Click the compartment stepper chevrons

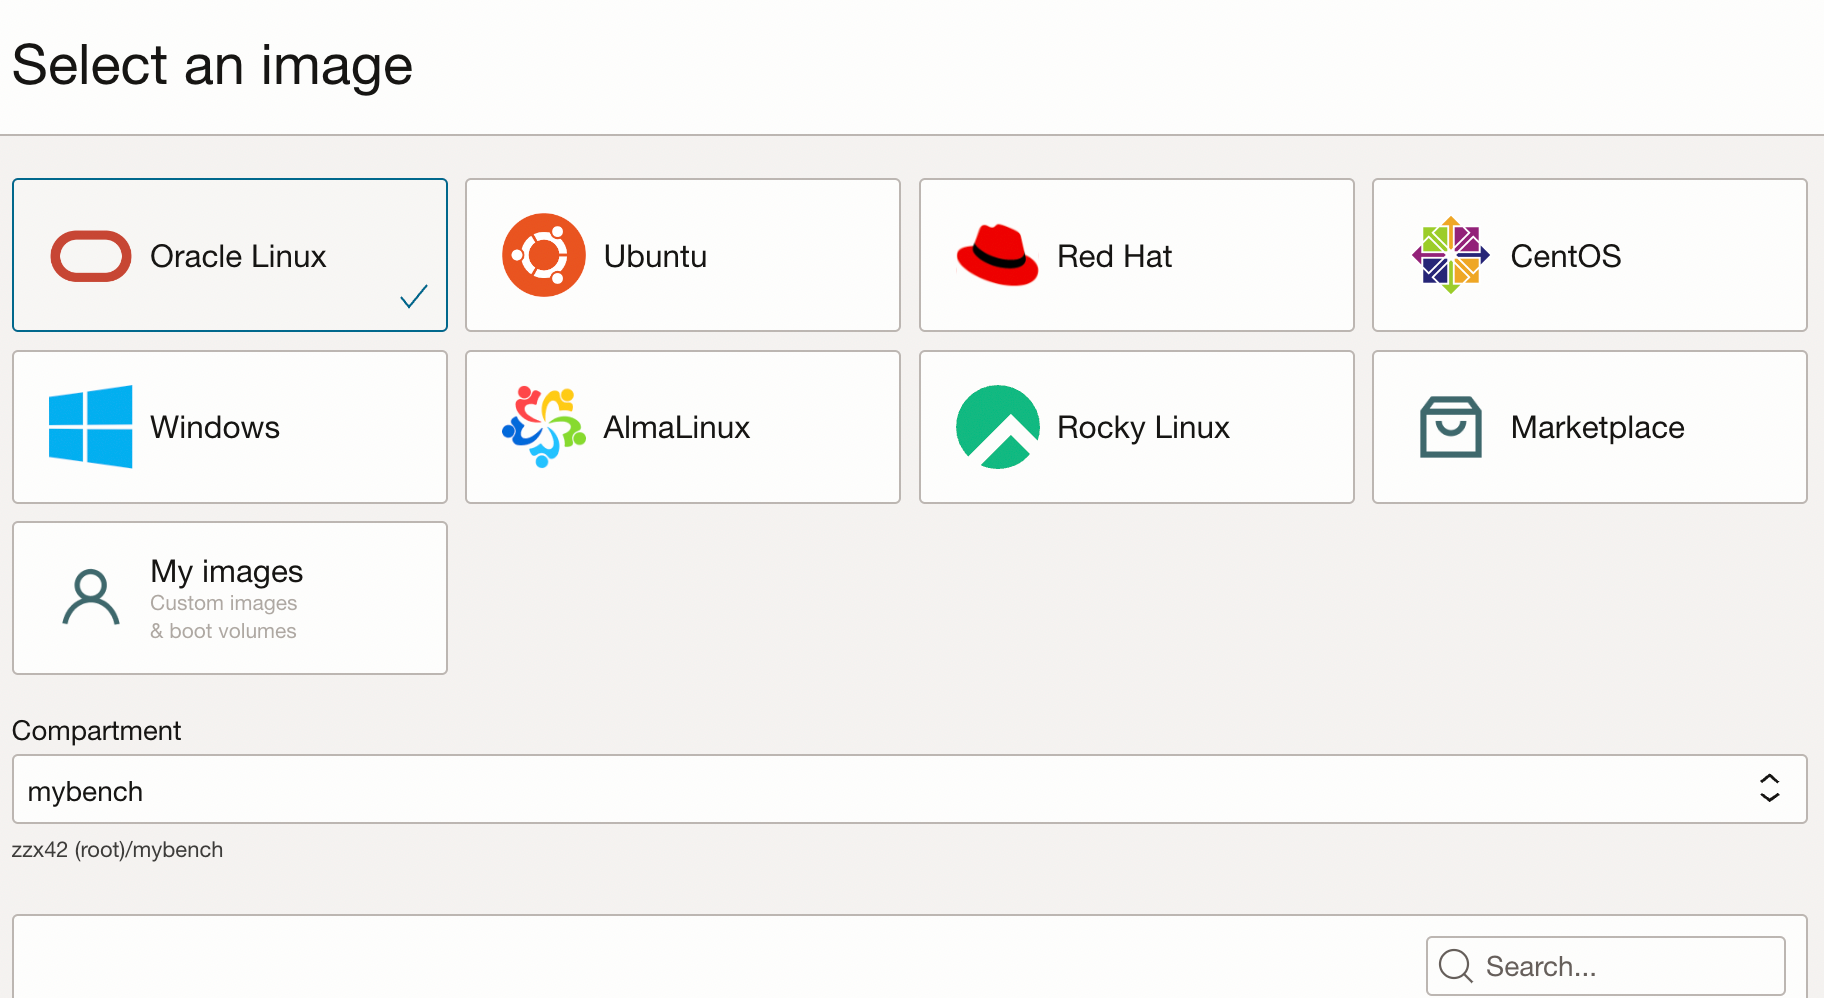point(1769,789)
